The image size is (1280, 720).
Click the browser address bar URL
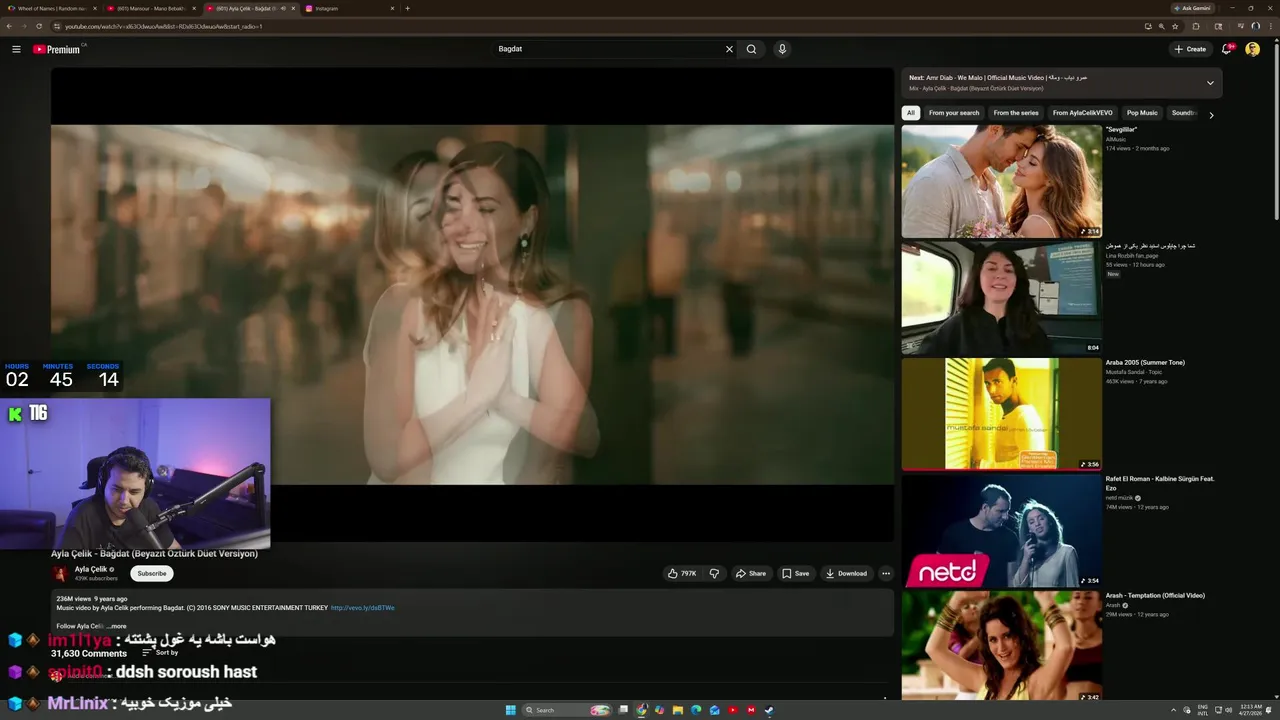click(164, 26)
